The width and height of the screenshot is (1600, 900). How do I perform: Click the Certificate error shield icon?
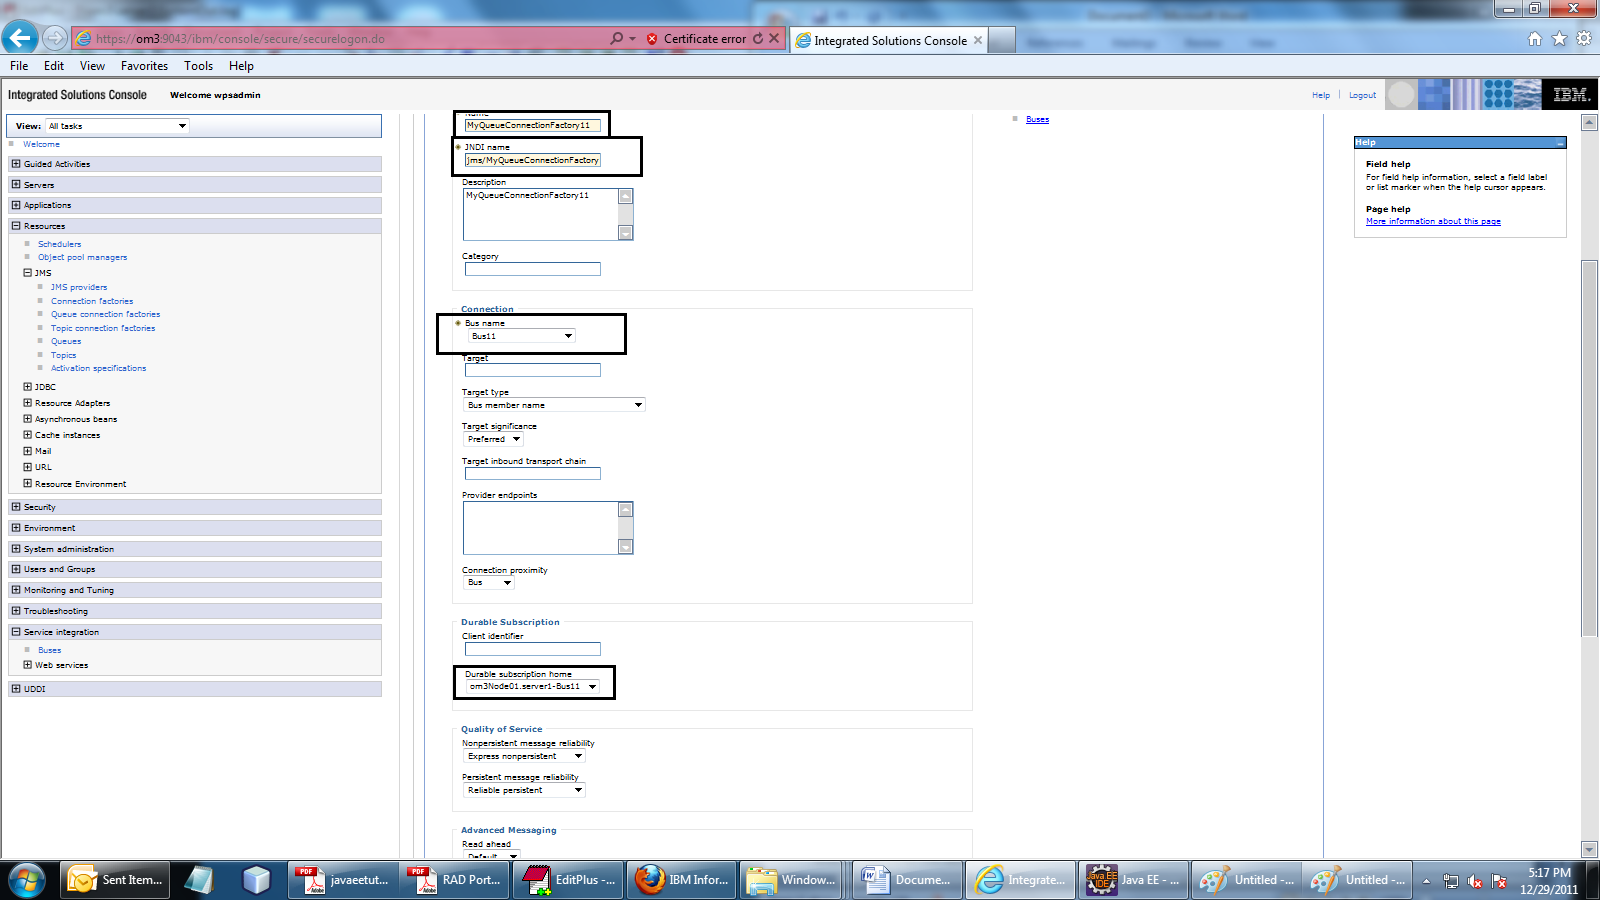pyautogui.click(x=652, y=39)
